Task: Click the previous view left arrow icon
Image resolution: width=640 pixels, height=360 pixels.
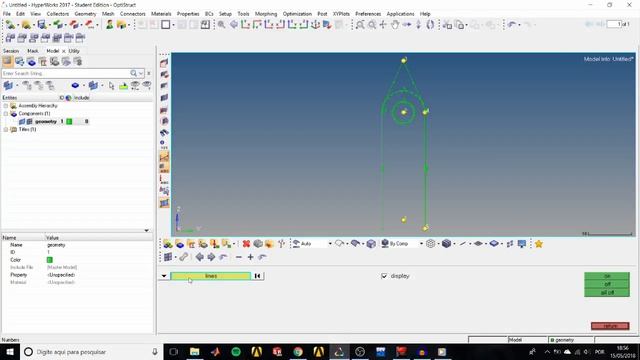Action: point(200,257)
